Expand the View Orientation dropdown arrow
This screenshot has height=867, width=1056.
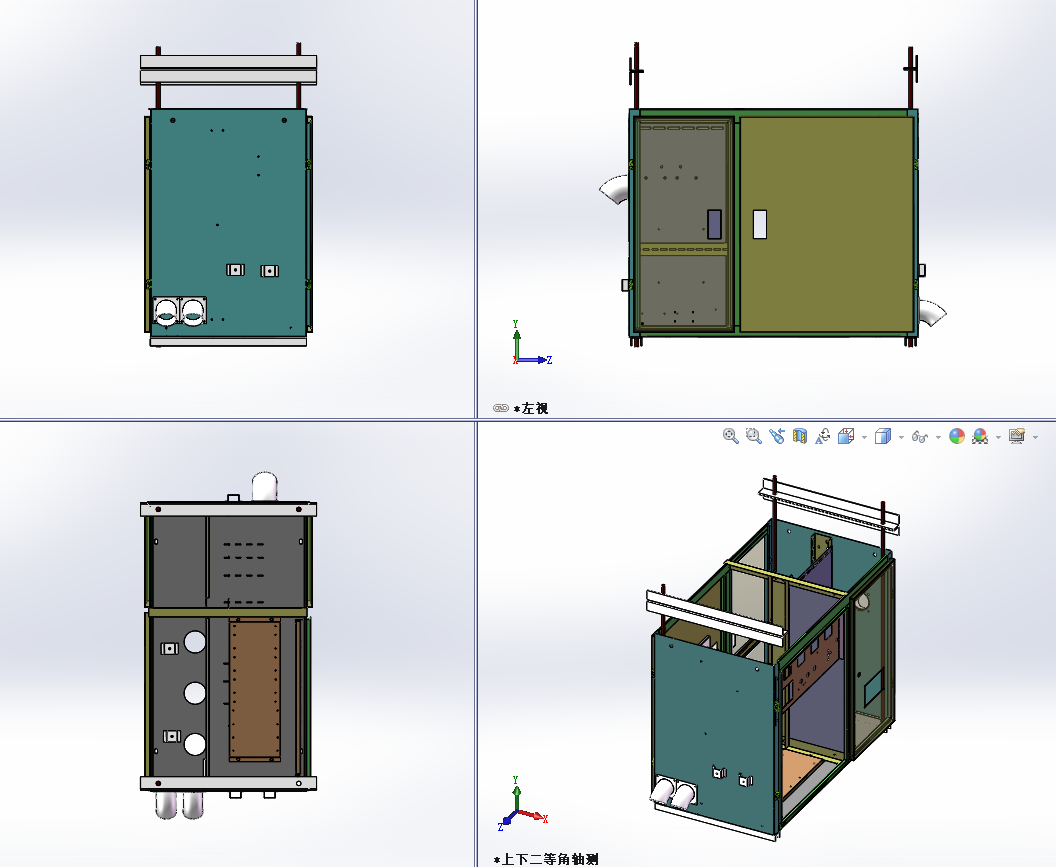pos(864,437)
